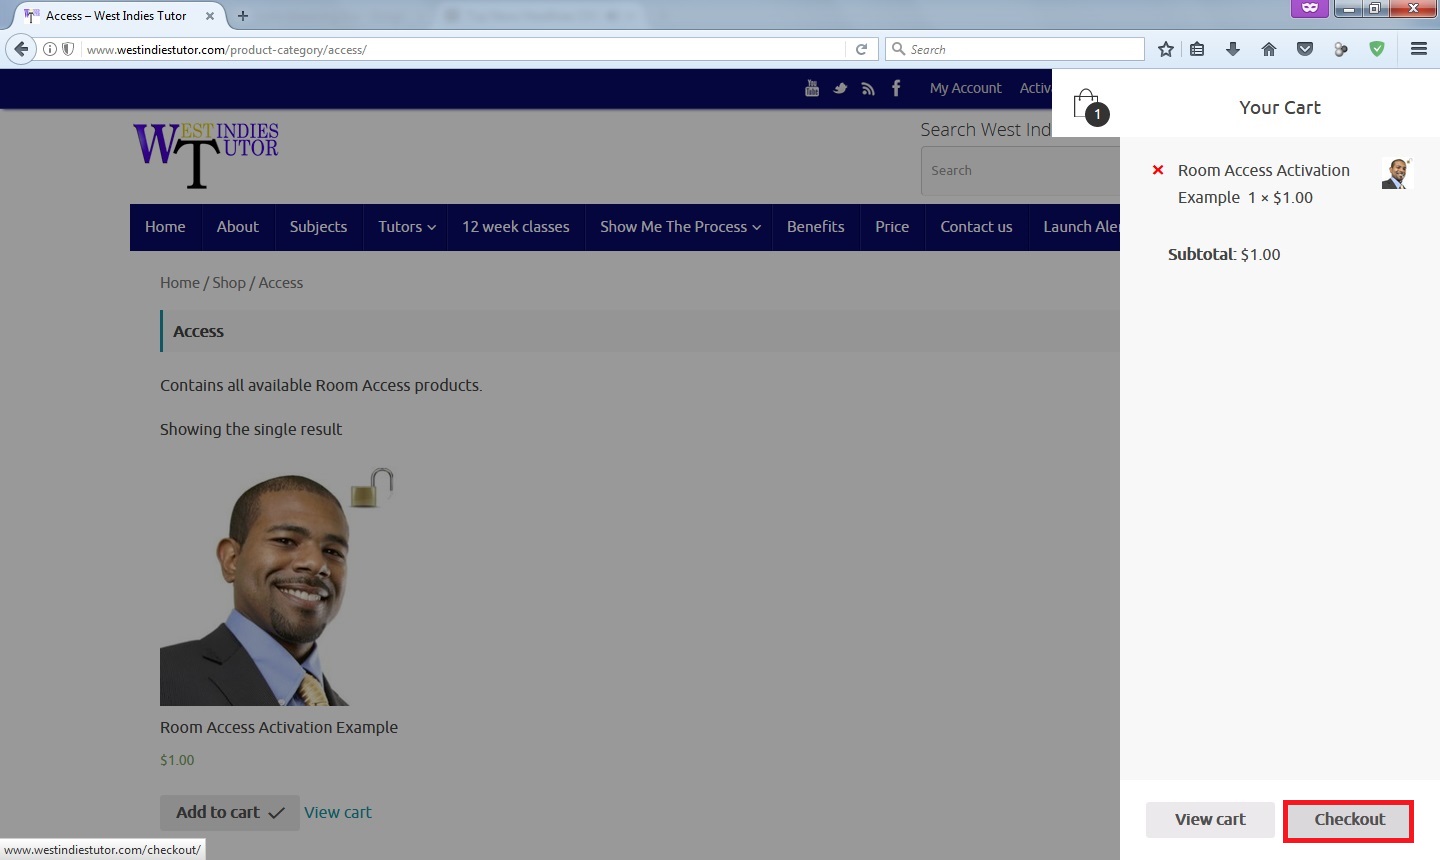Click the browser URL address field
This screenshot has width=1440, height=860.
pyautogui.click(x=460, y=49)
